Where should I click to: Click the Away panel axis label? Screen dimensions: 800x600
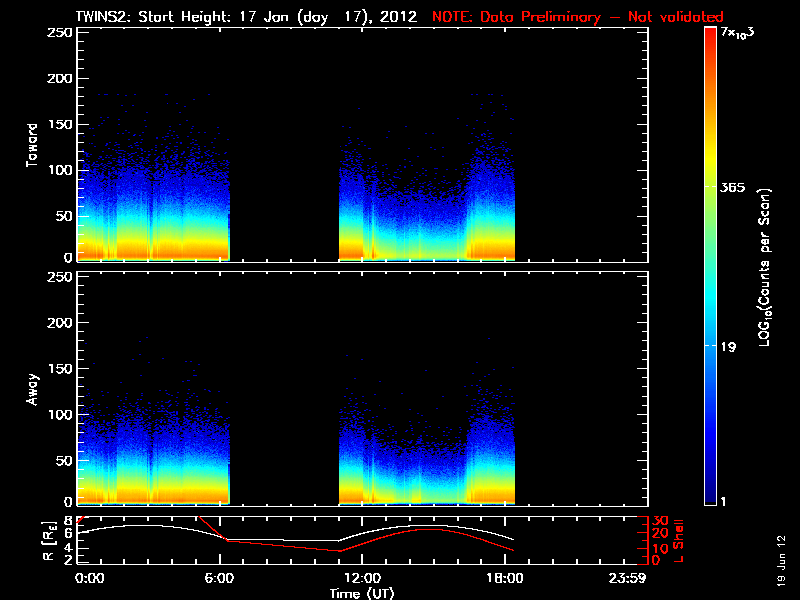tap(33, 389)
